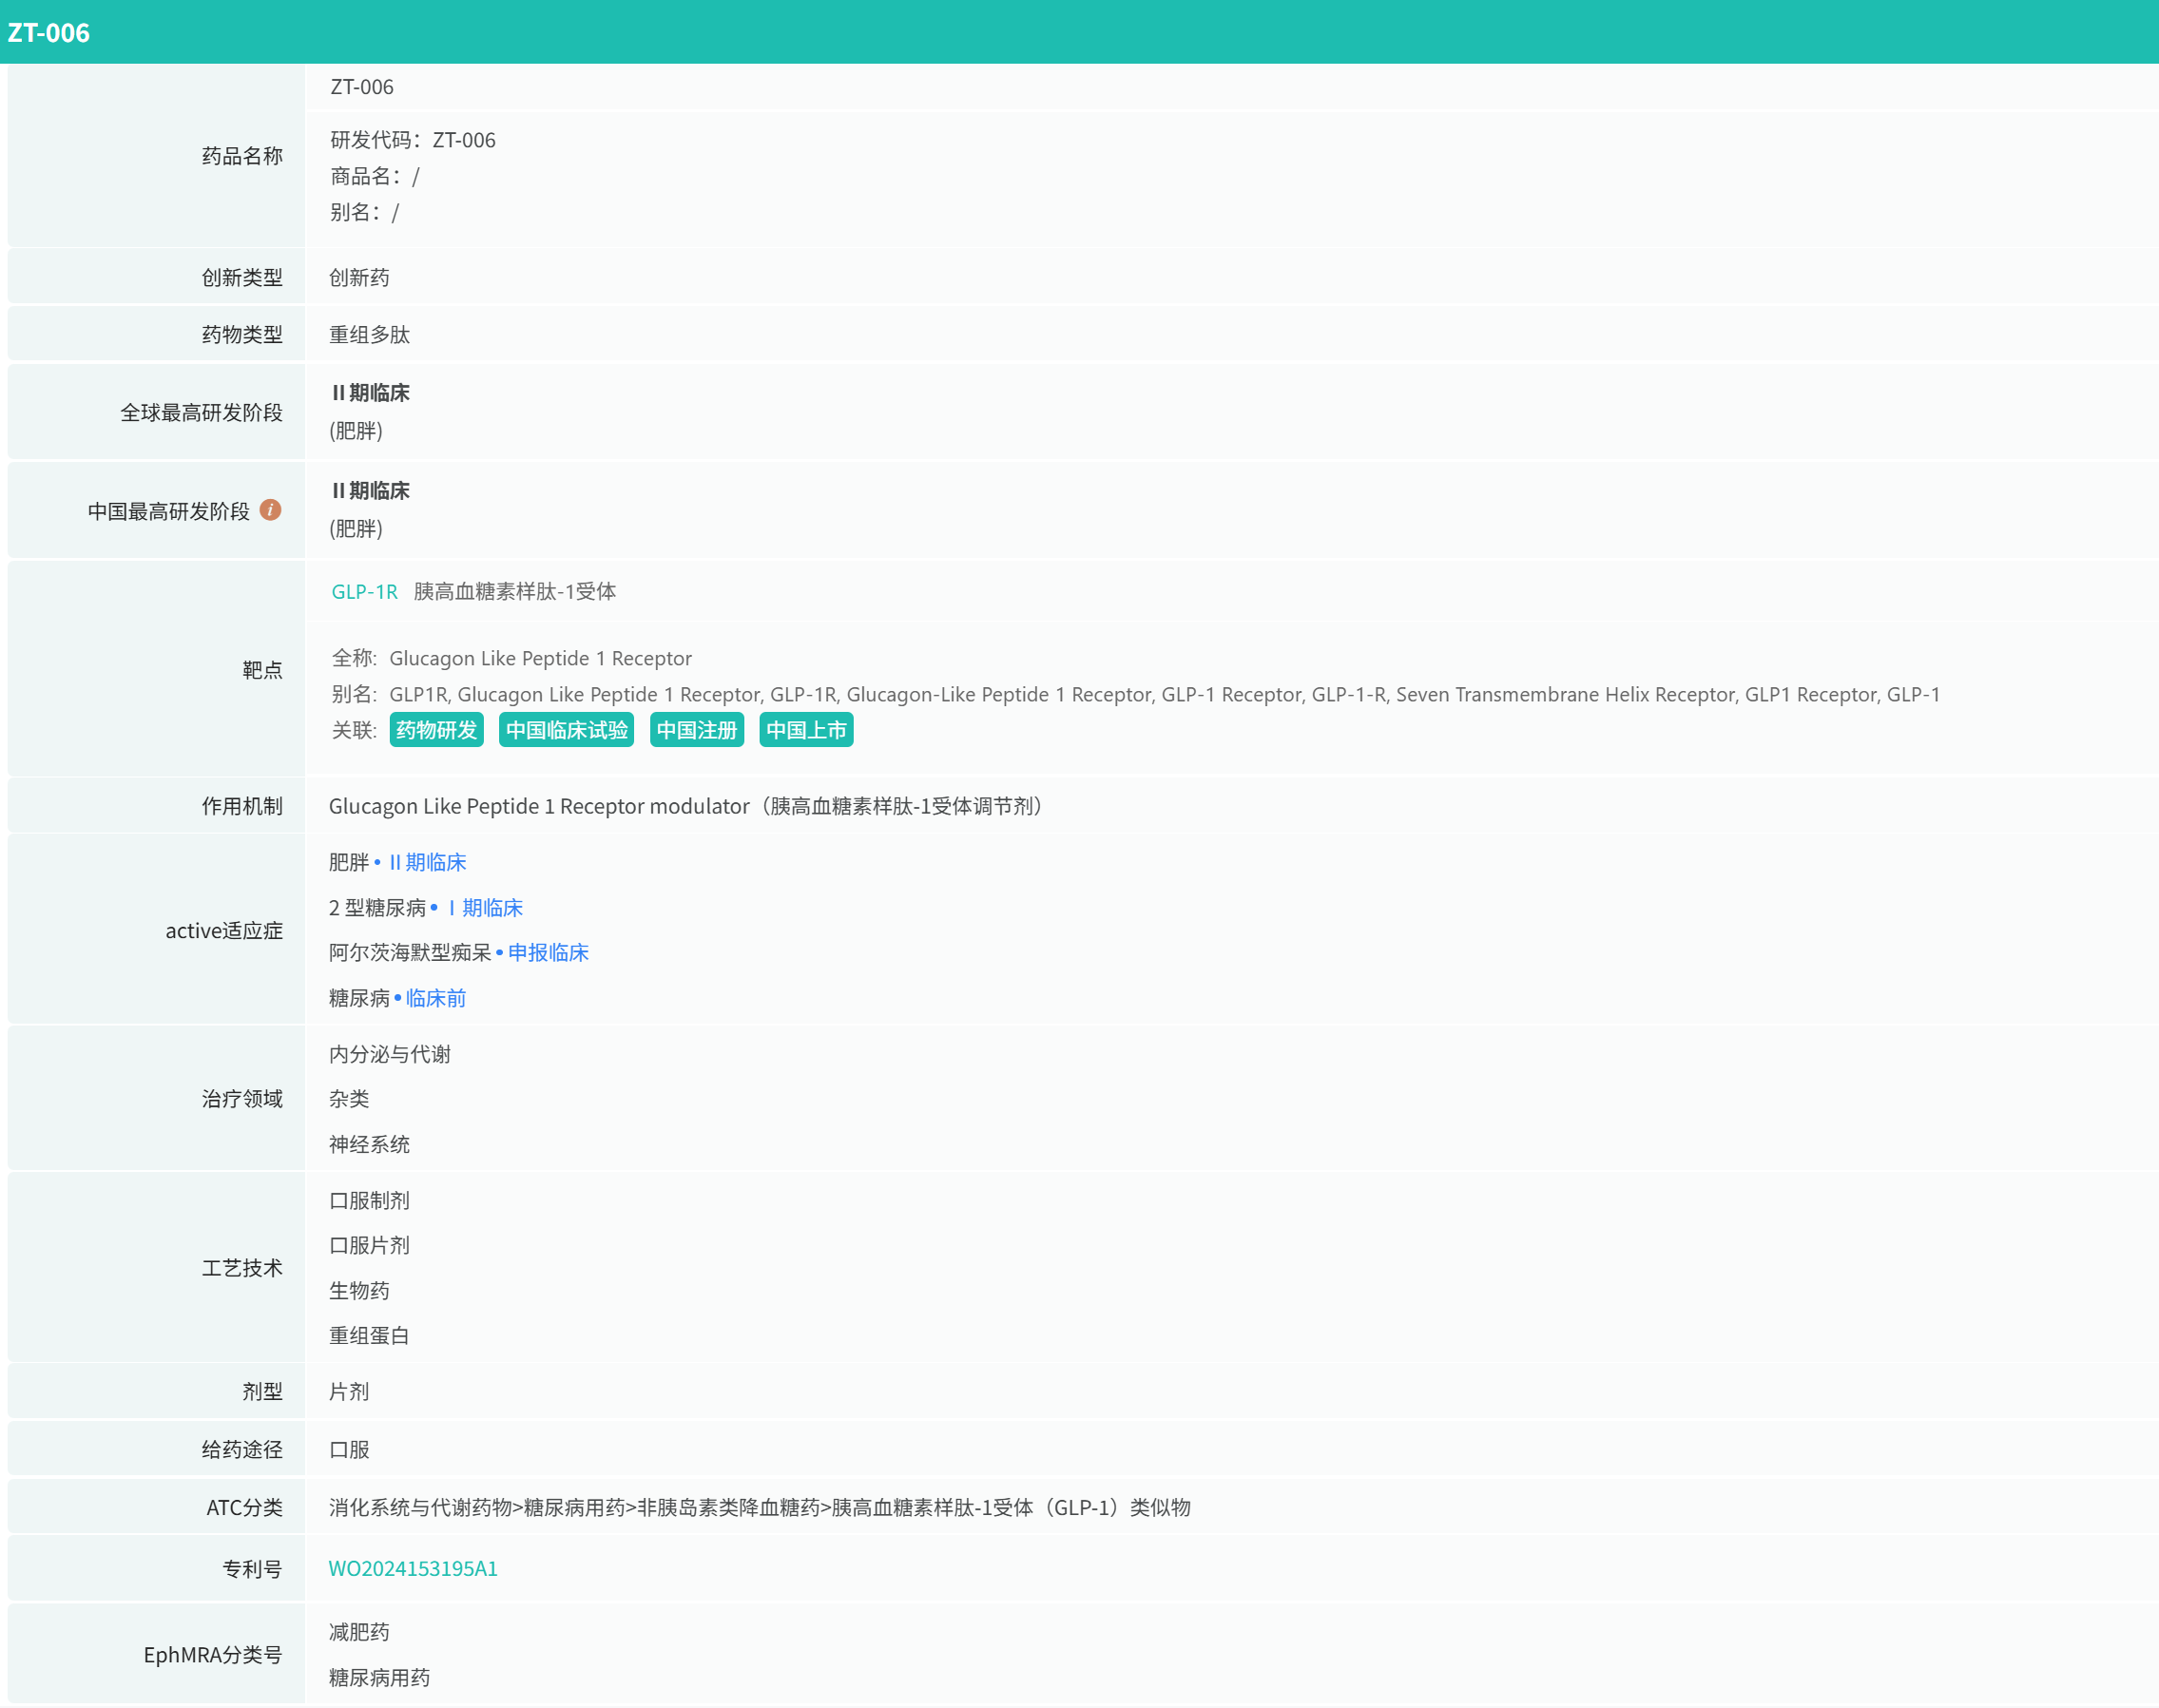This screenshot has height=1708, width=2159.
Task: Click the bold II 期临床 under 全球最高研发阶段
Action: [x=371, y=393]
